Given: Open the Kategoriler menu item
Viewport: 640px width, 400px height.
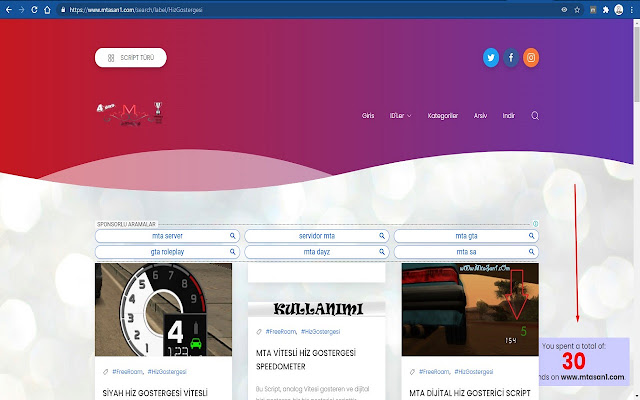Looking at the screenshot, I should point(442,116).
